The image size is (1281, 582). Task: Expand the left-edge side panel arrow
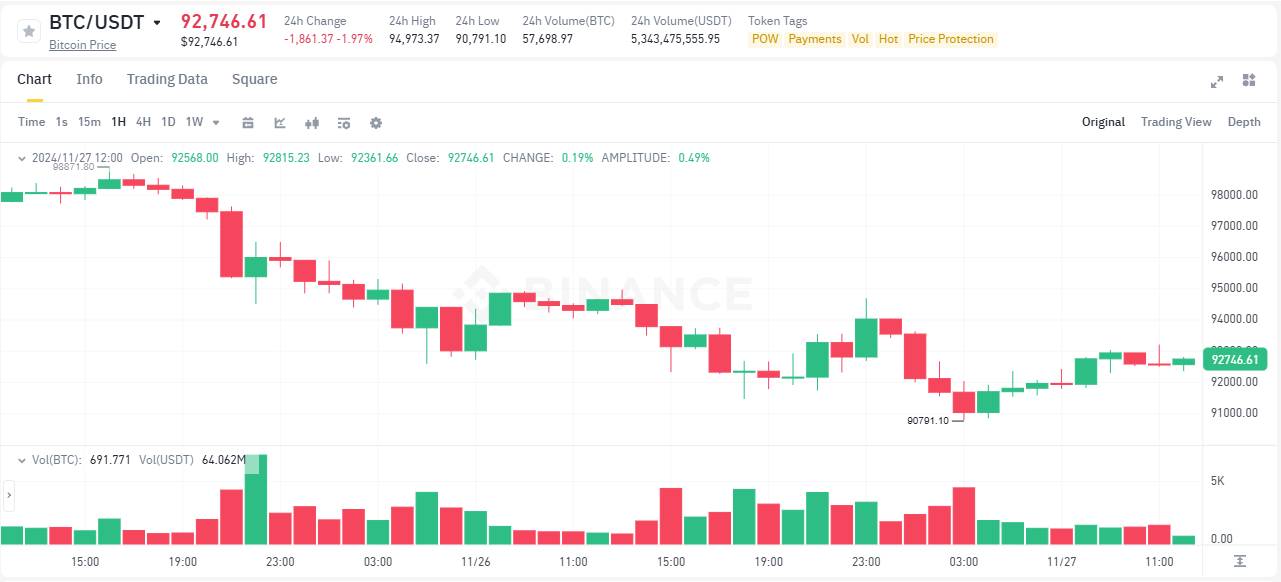click(8, 494)
